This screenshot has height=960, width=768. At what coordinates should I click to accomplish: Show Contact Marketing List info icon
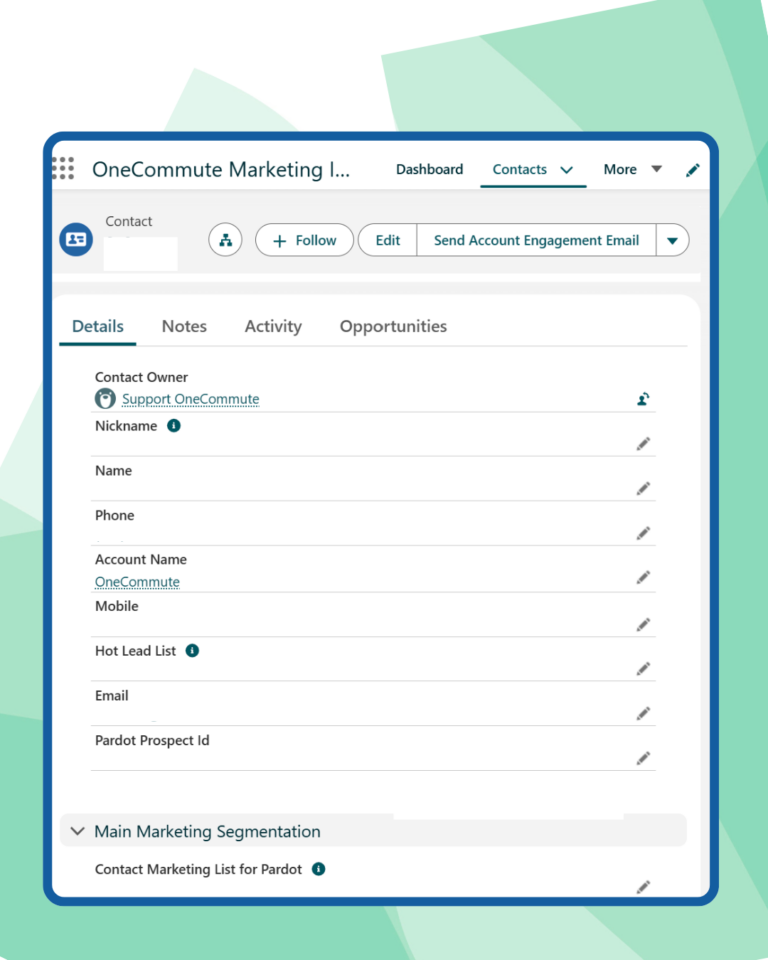pos(318,869)
